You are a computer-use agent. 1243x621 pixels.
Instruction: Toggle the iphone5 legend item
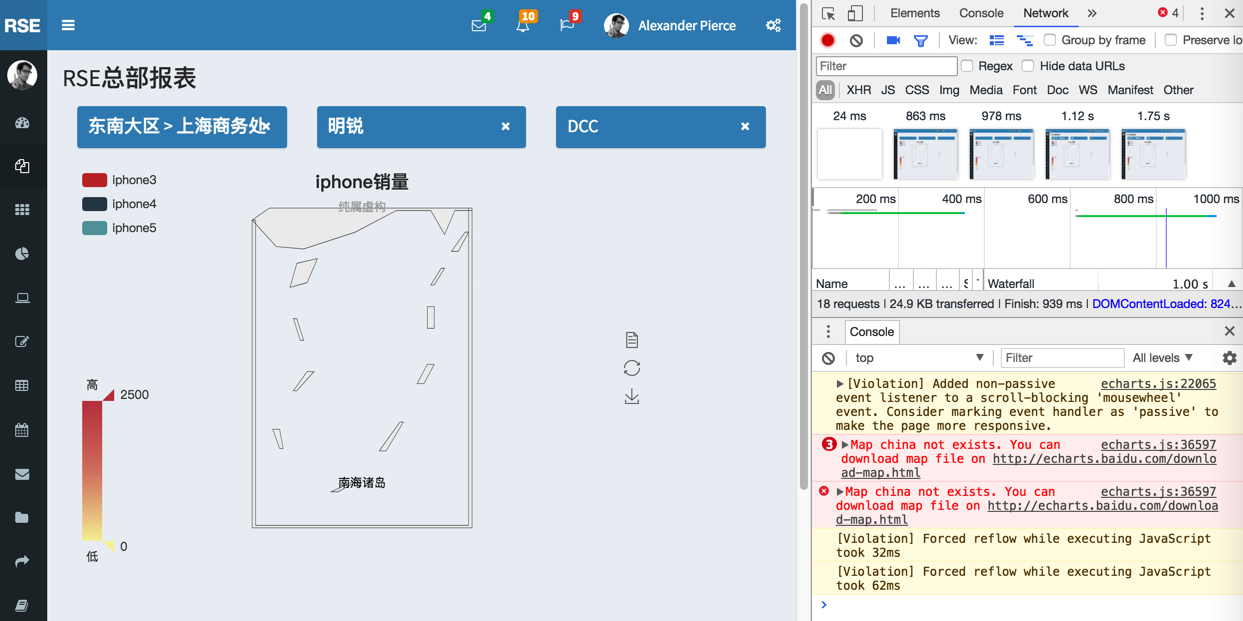click(x=119, y=228)
